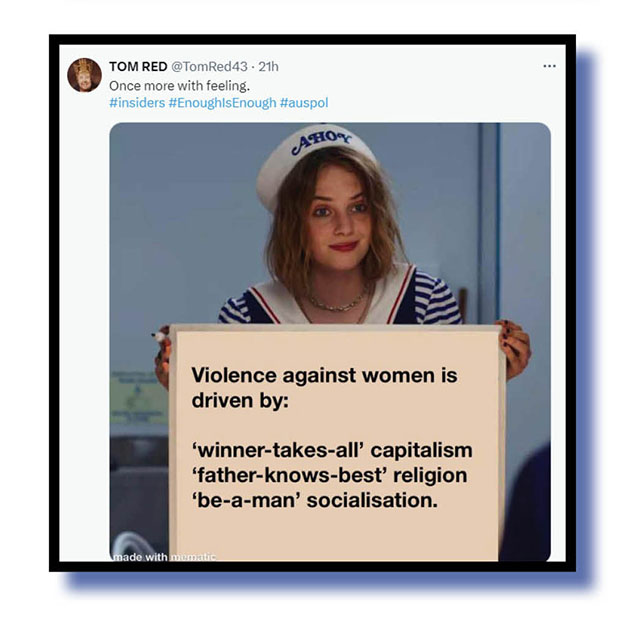Viewport: 624px width, 617px height.
Task: Click the woman's face in the meme
Action: 340,217
